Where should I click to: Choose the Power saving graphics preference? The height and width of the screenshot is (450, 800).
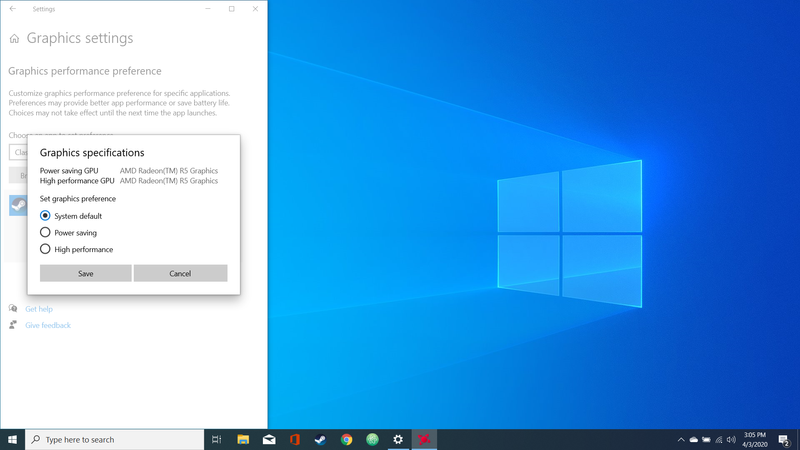point(45,233)
